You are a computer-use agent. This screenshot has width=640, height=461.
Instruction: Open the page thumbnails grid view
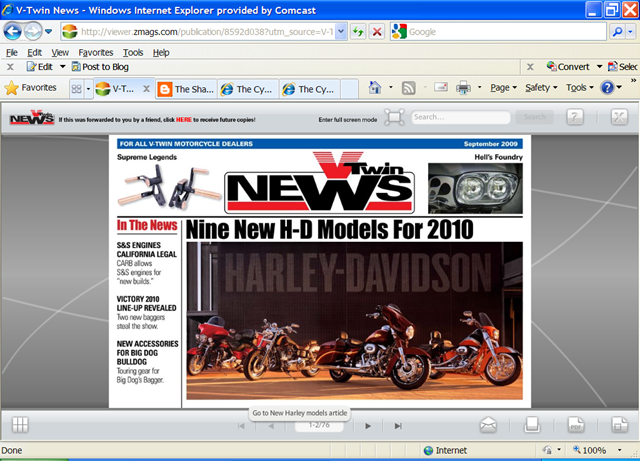coord(20,425)
